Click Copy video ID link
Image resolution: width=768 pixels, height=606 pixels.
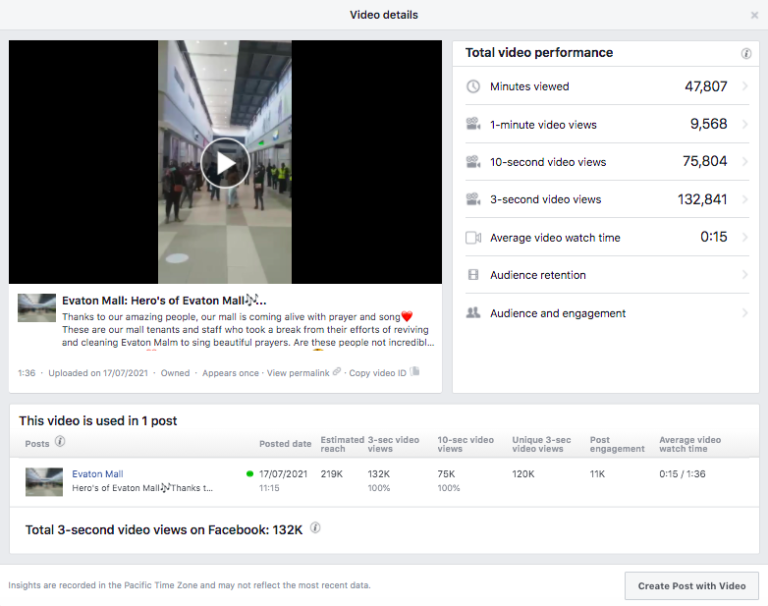[378, 373]
